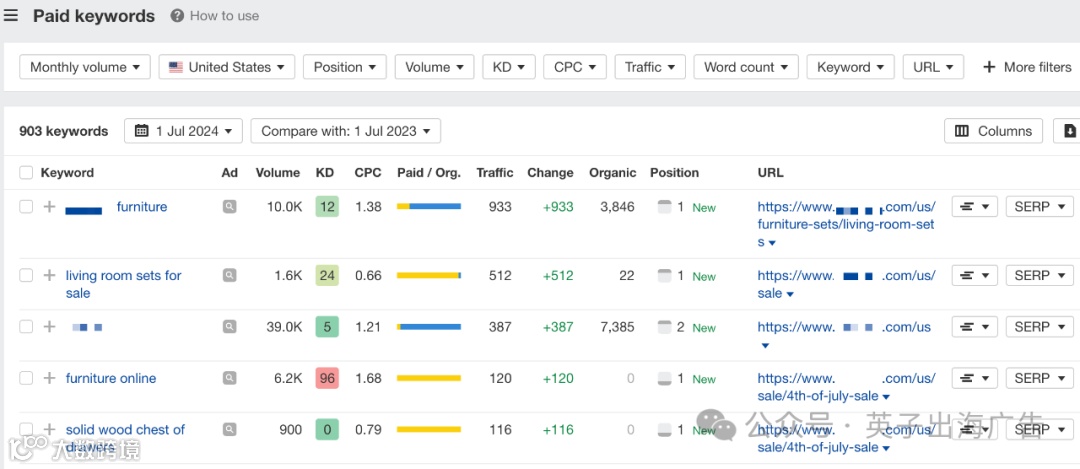Viewport: 1080px width, 469px height.
Task: Open the hamburger navigation menu
Action: tap(11, 16)
